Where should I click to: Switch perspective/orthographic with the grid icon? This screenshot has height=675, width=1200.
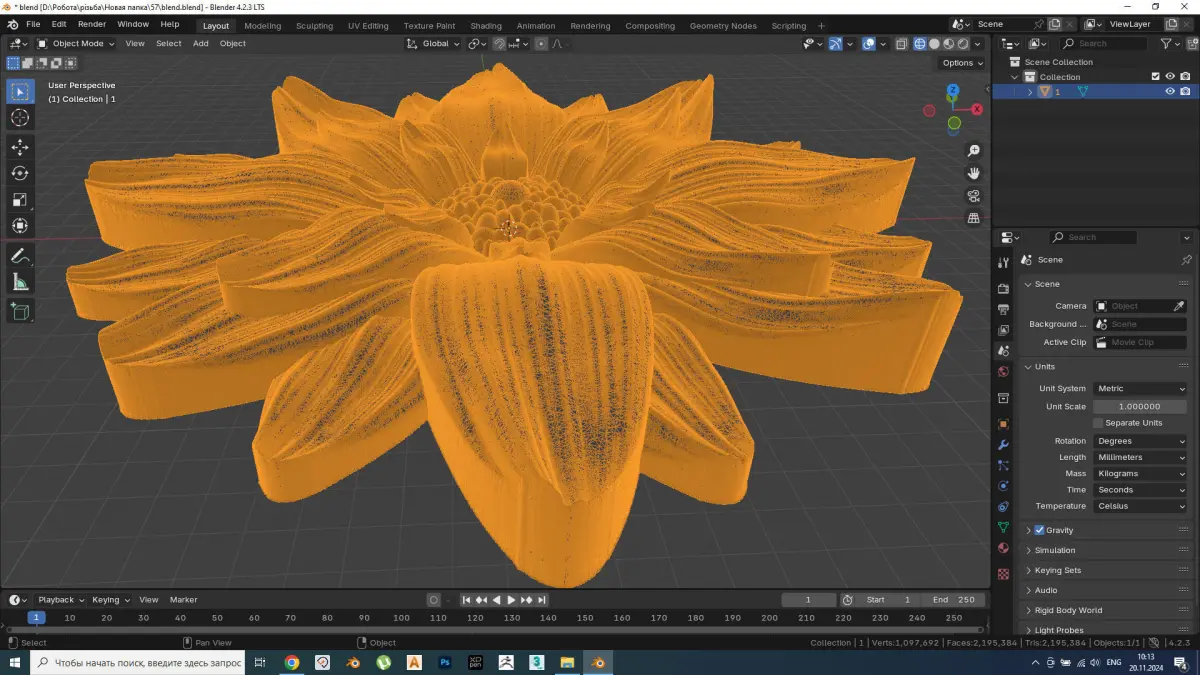pos(974,218)
